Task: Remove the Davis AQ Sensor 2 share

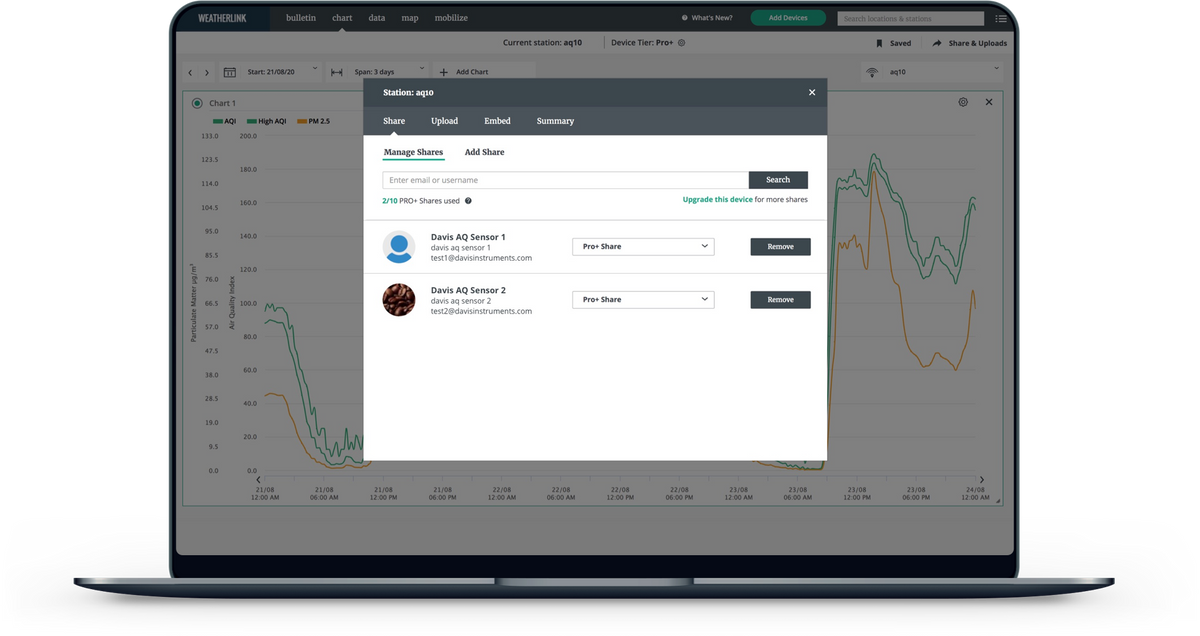Action: pos(780,299)
